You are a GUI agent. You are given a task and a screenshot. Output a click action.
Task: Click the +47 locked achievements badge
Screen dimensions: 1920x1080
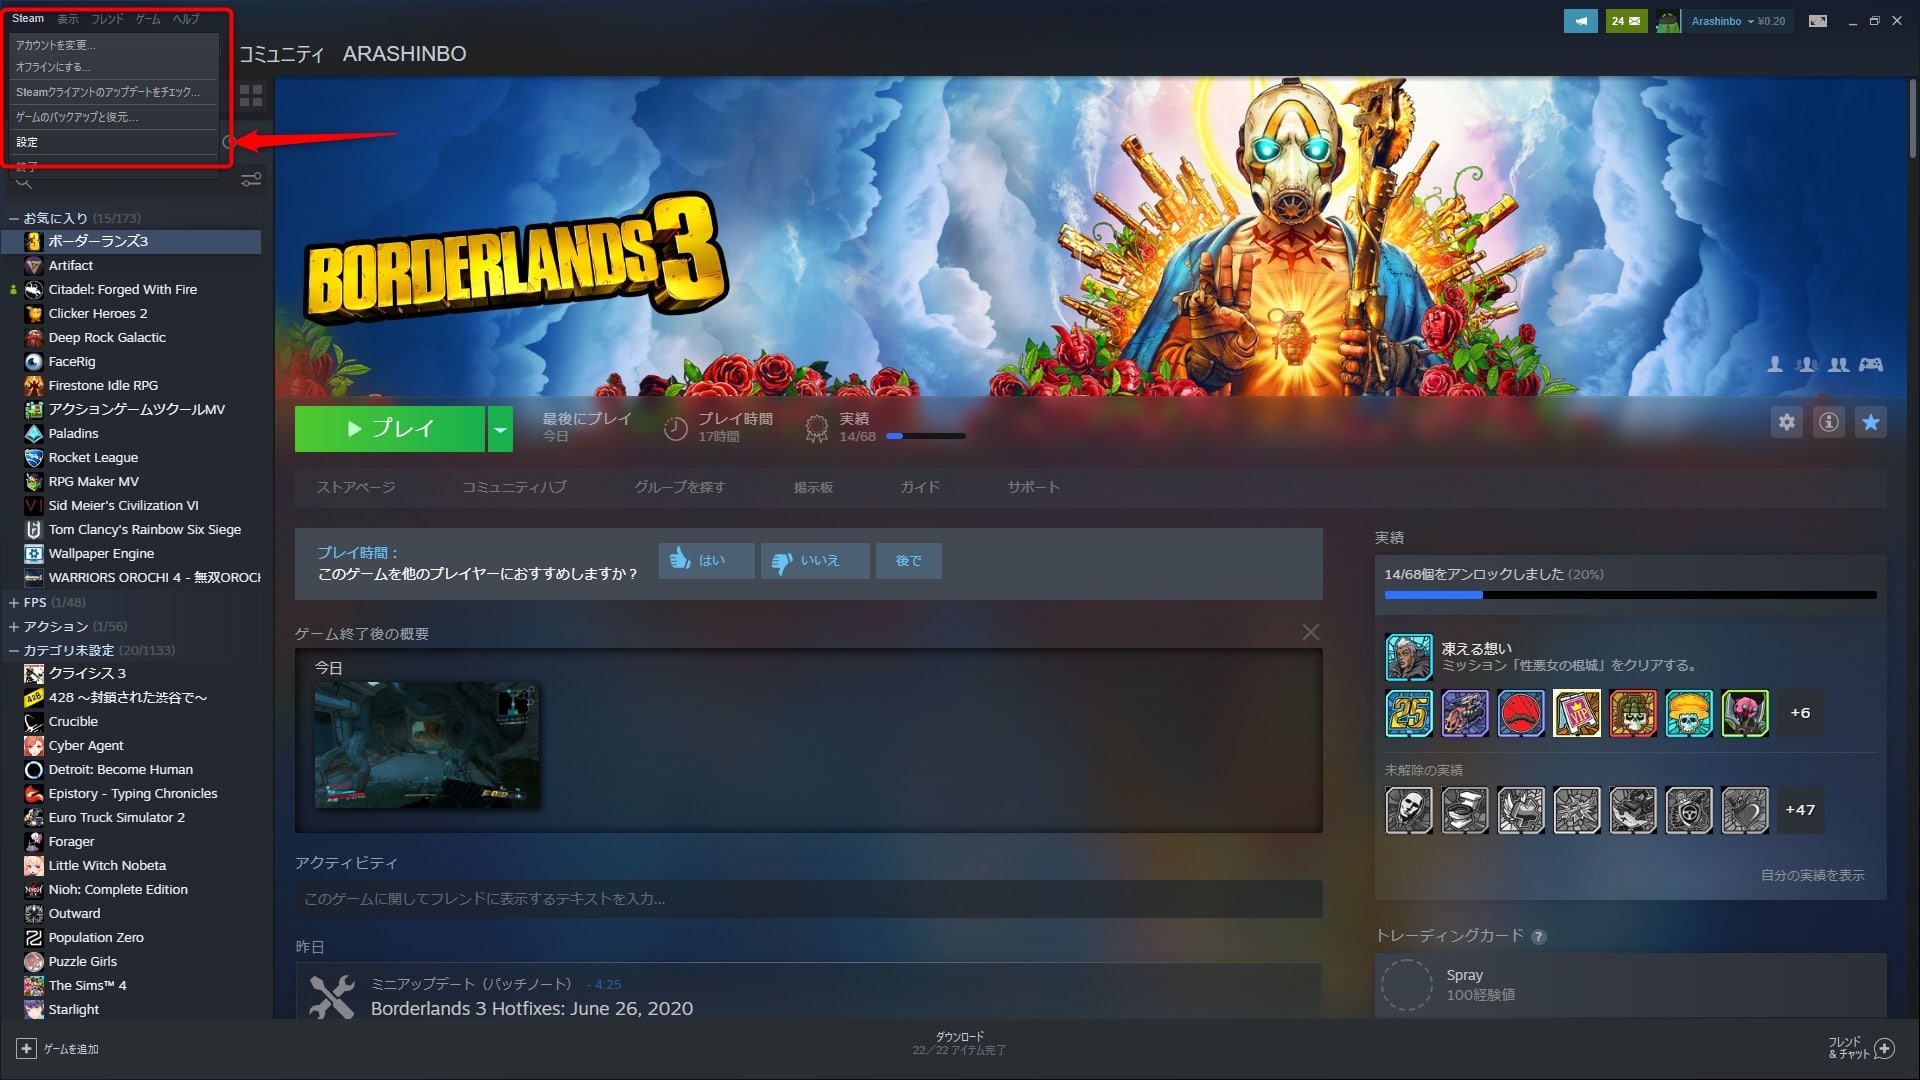coord(1800,810)
